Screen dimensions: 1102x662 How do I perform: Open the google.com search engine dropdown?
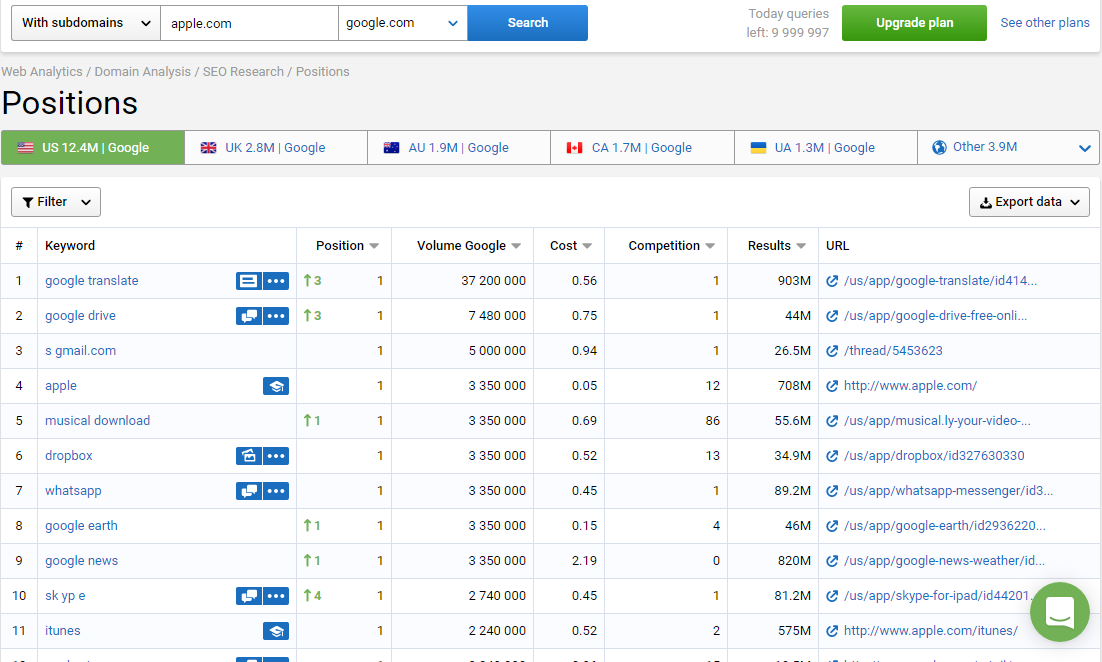click(403, 23)
